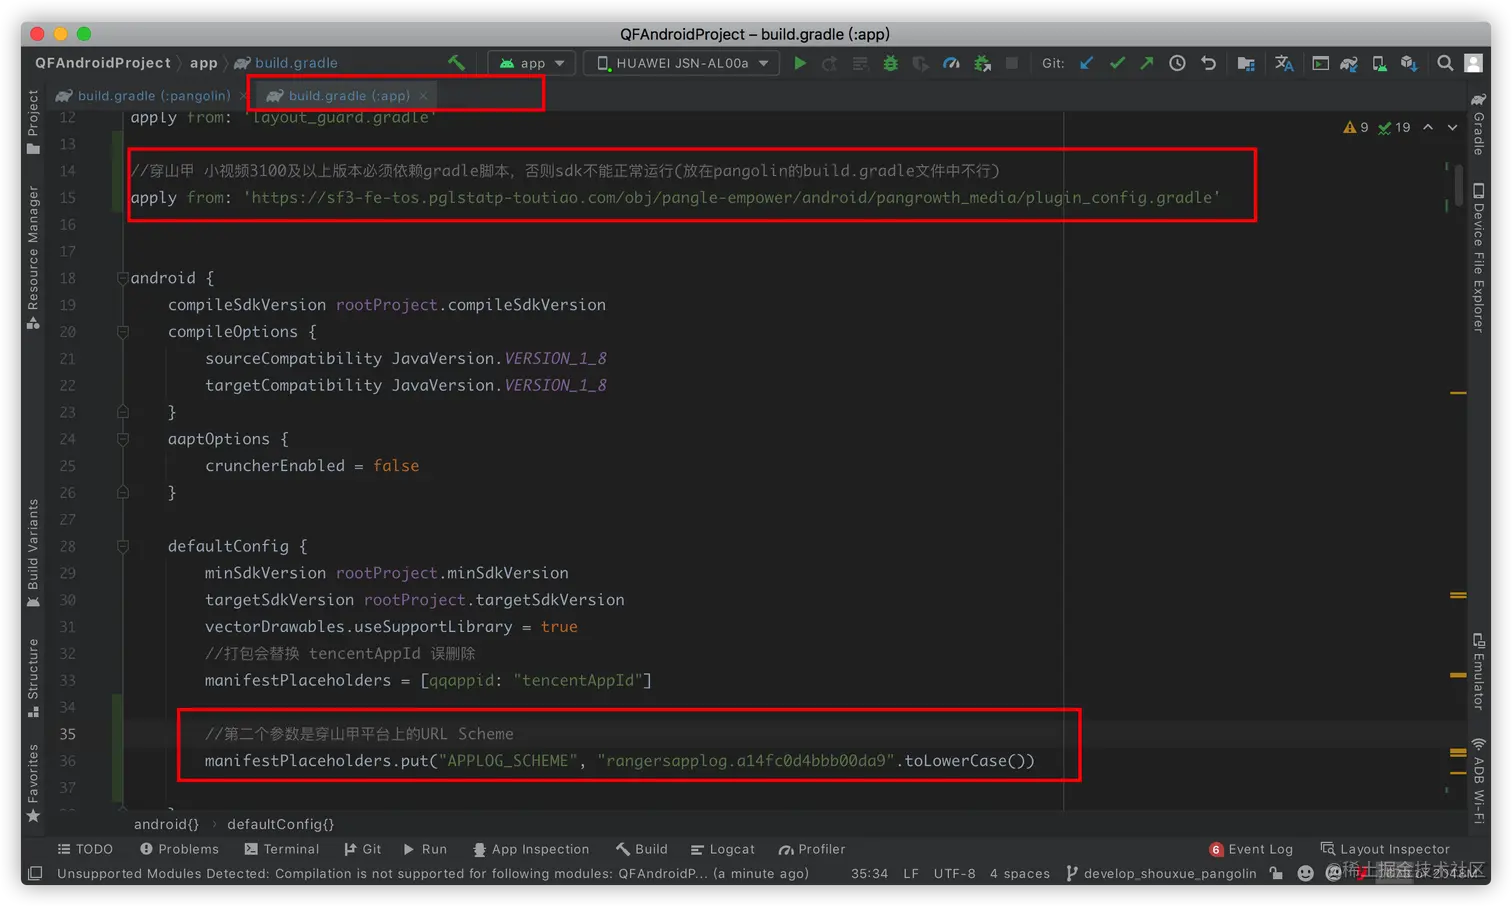1512x906 pixels.
Task: Collapse the android block fold marker
Action: point(123,278)
